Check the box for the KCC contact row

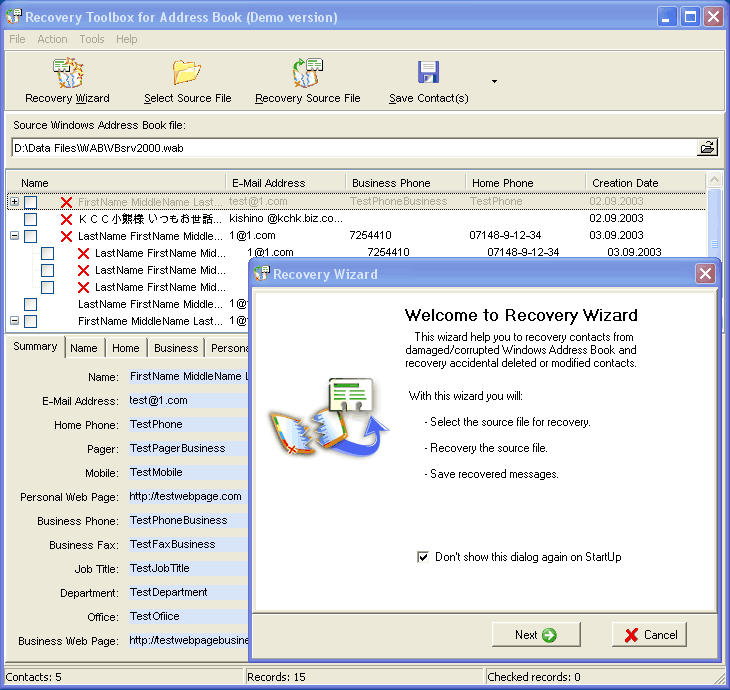(31, 219)
